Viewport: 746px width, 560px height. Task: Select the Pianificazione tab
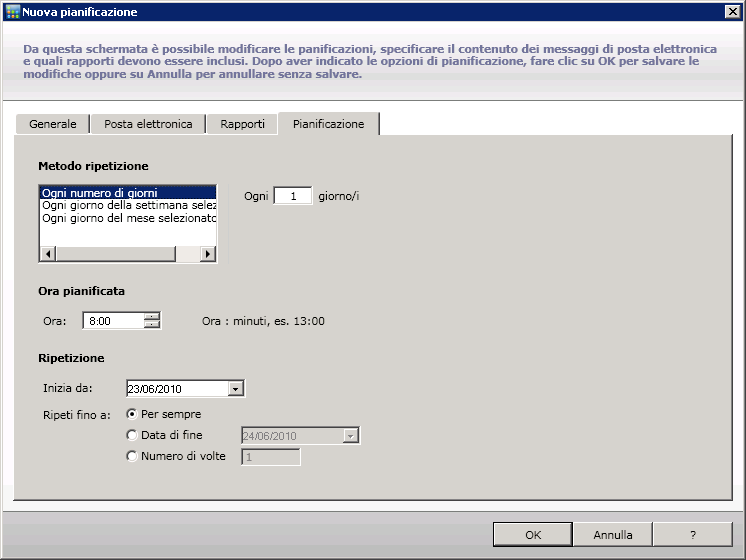click(328, 124)
